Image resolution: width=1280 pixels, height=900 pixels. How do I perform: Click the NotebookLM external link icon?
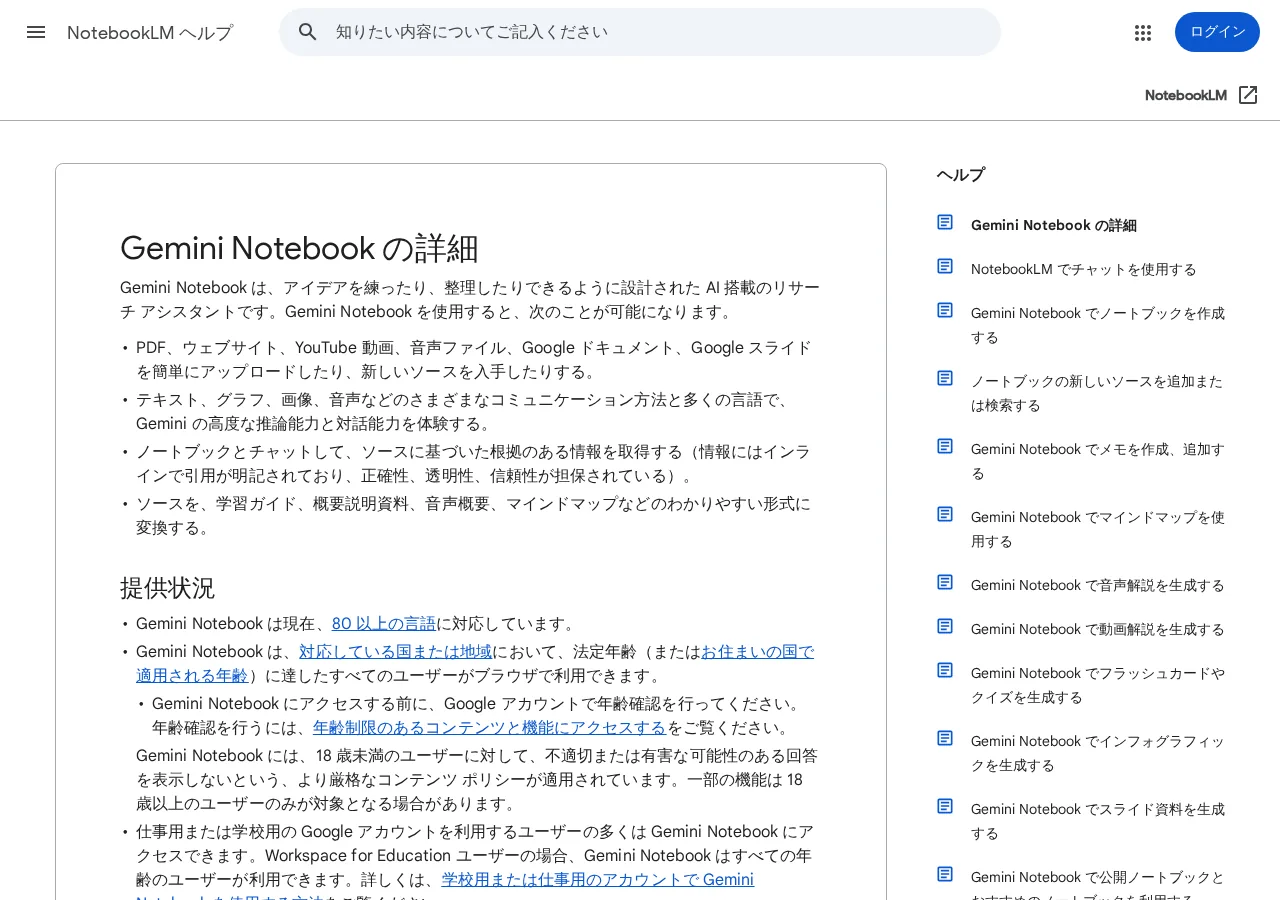[1248, 95]
